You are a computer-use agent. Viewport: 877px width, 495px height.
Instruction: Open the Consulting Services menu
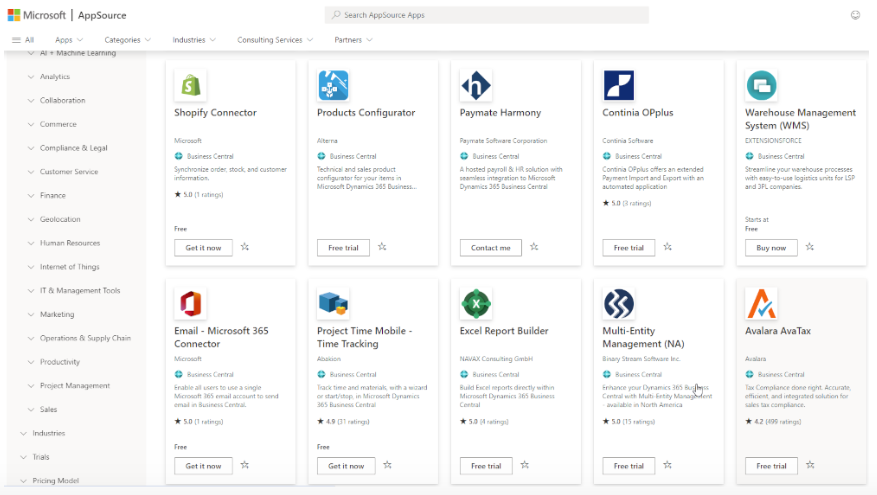pyautogui.click(x=275, y=40)
